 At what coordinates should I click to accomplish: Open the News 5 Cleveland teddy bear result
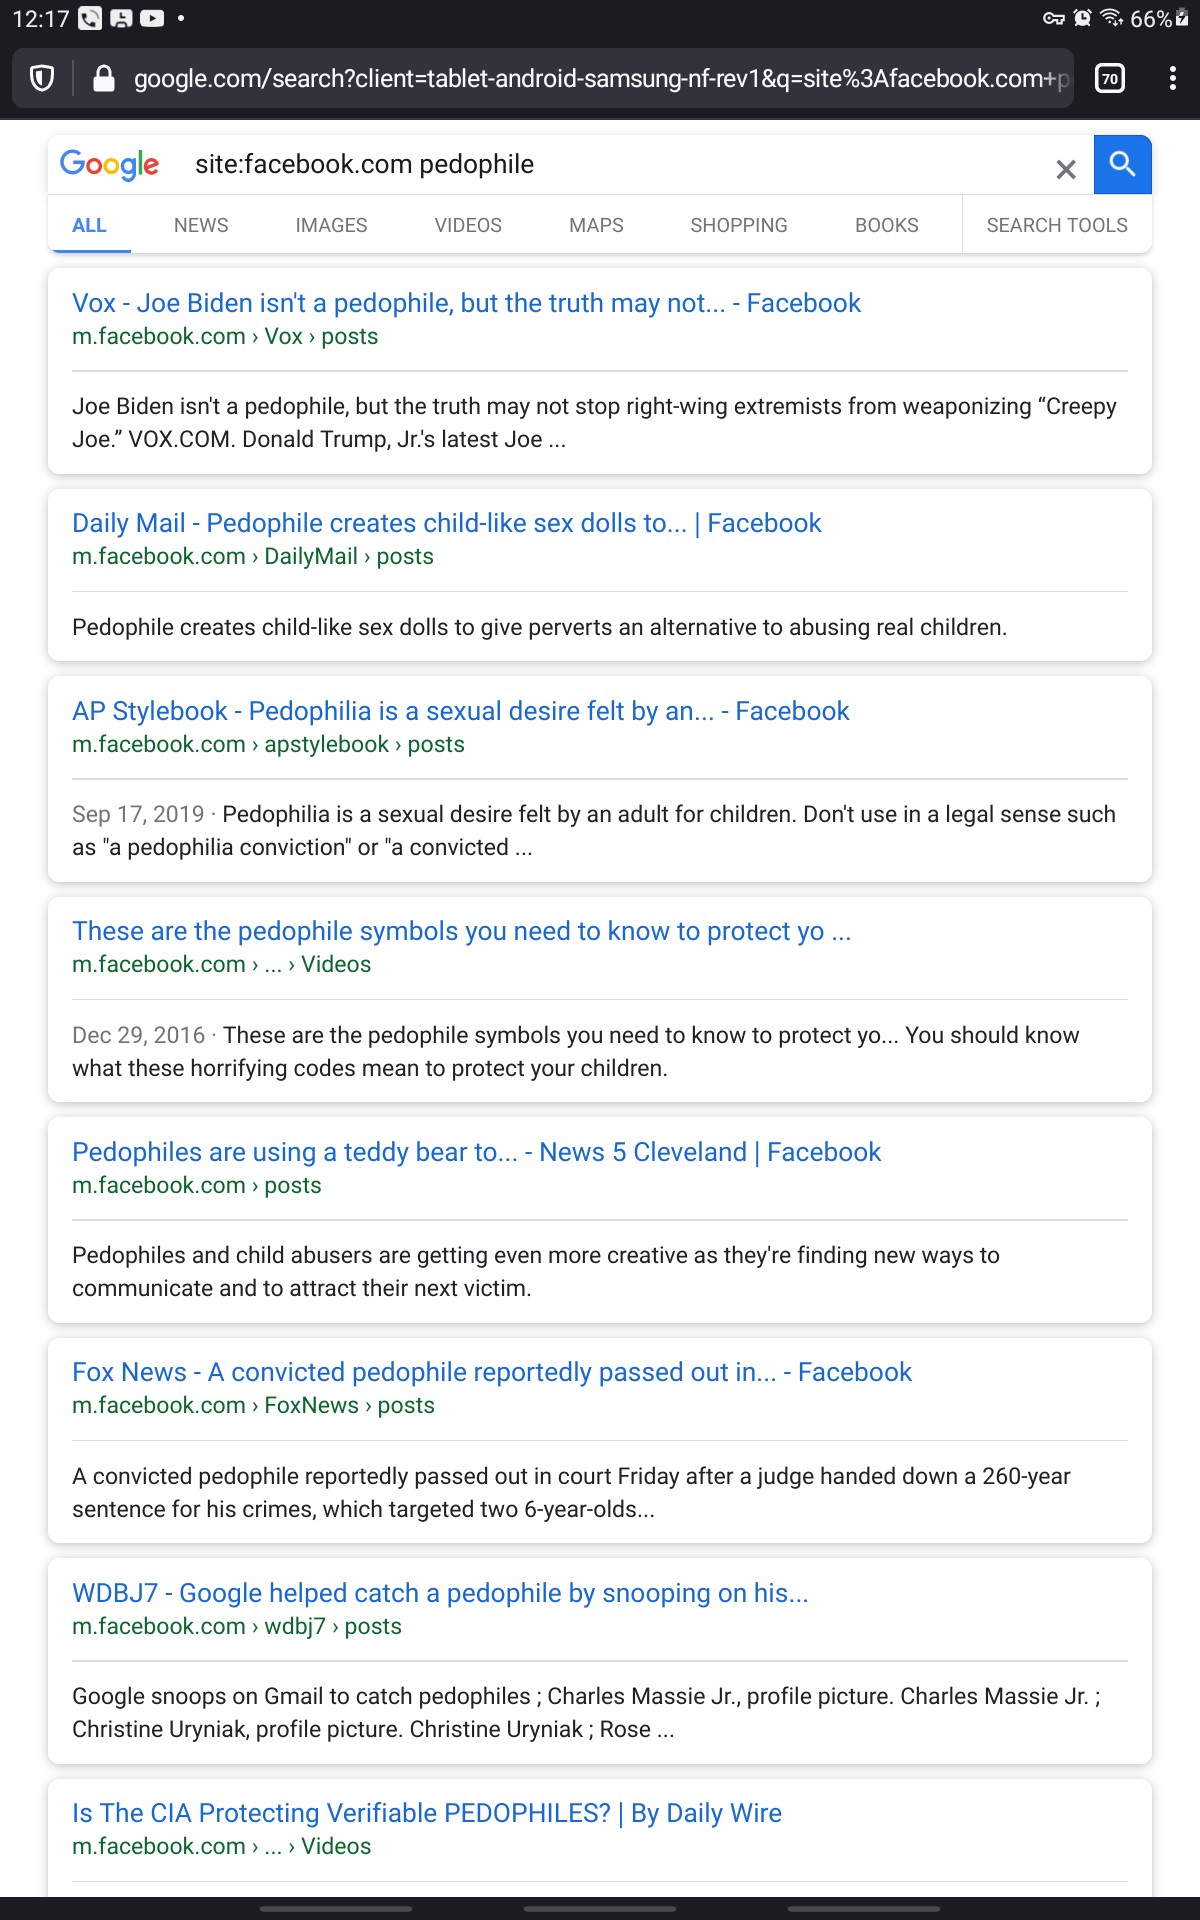(476, 1152)
